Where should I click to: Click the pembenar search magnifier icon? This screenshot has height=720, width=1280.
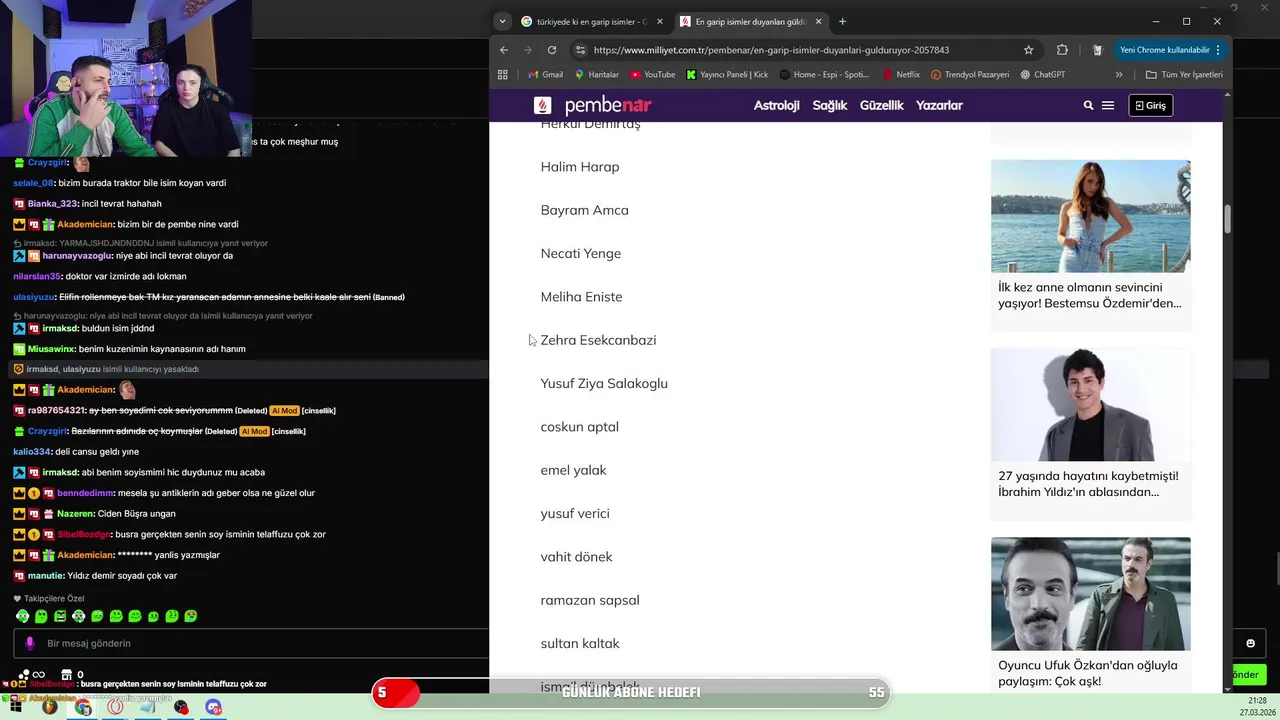click(x=1088, y=105)
